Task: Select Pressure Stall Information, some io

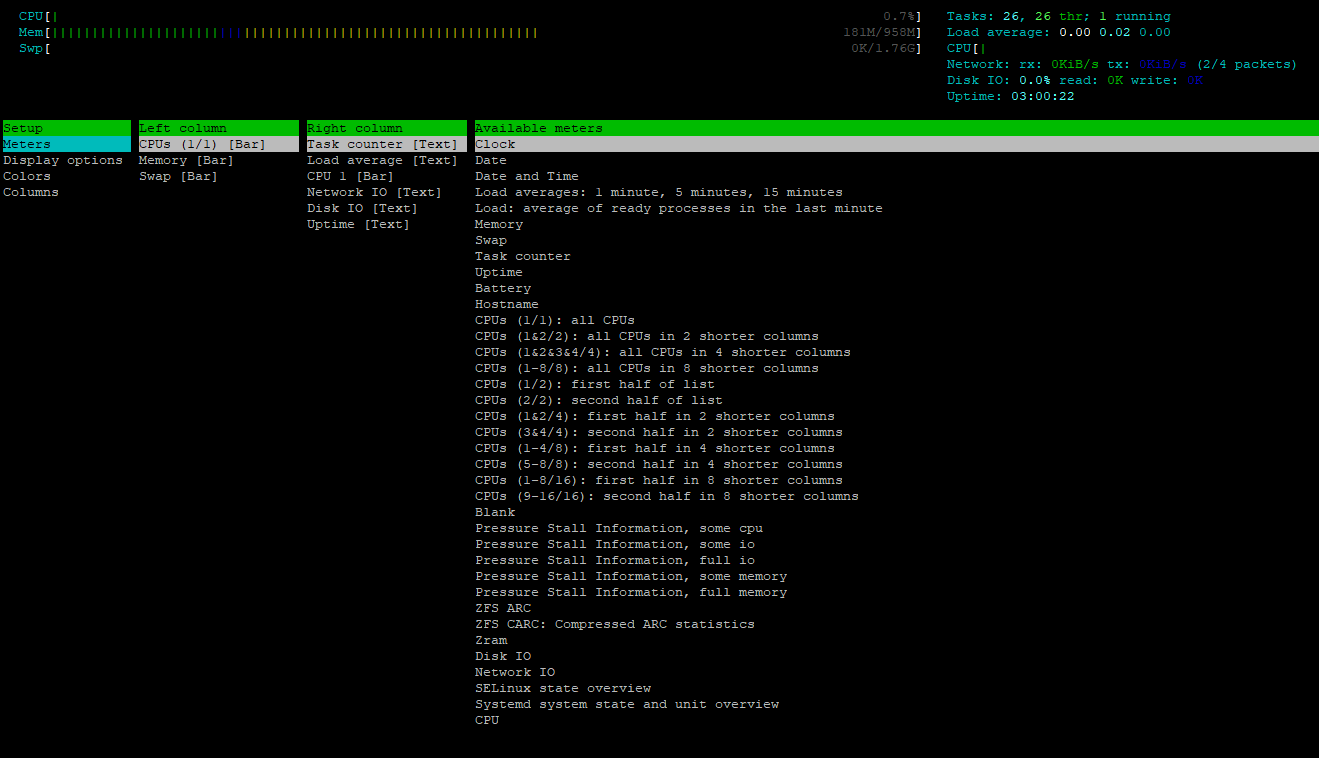Action: [615, 544]
